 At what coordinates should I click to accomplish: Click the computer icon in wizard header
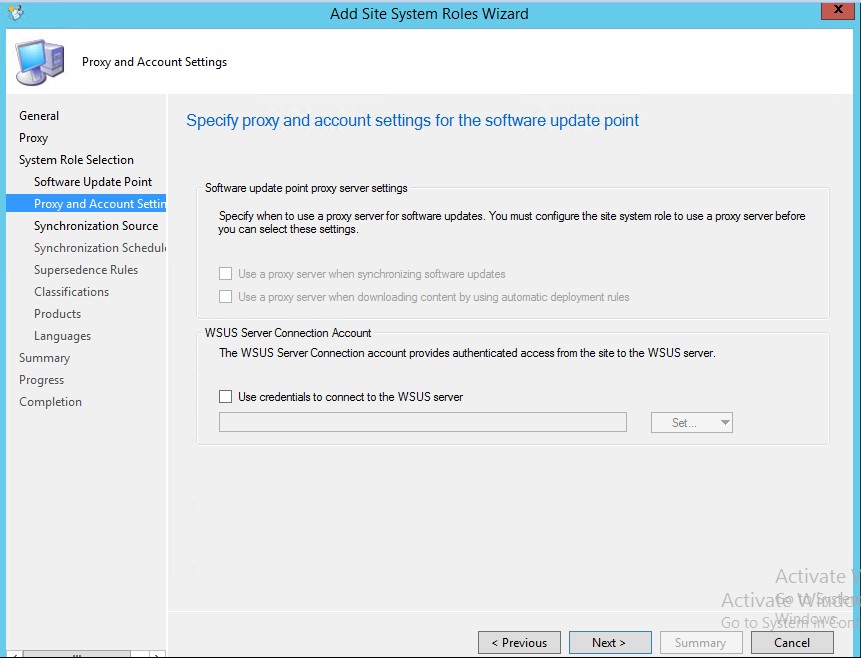pyautogui.click(x=40, y=62)
